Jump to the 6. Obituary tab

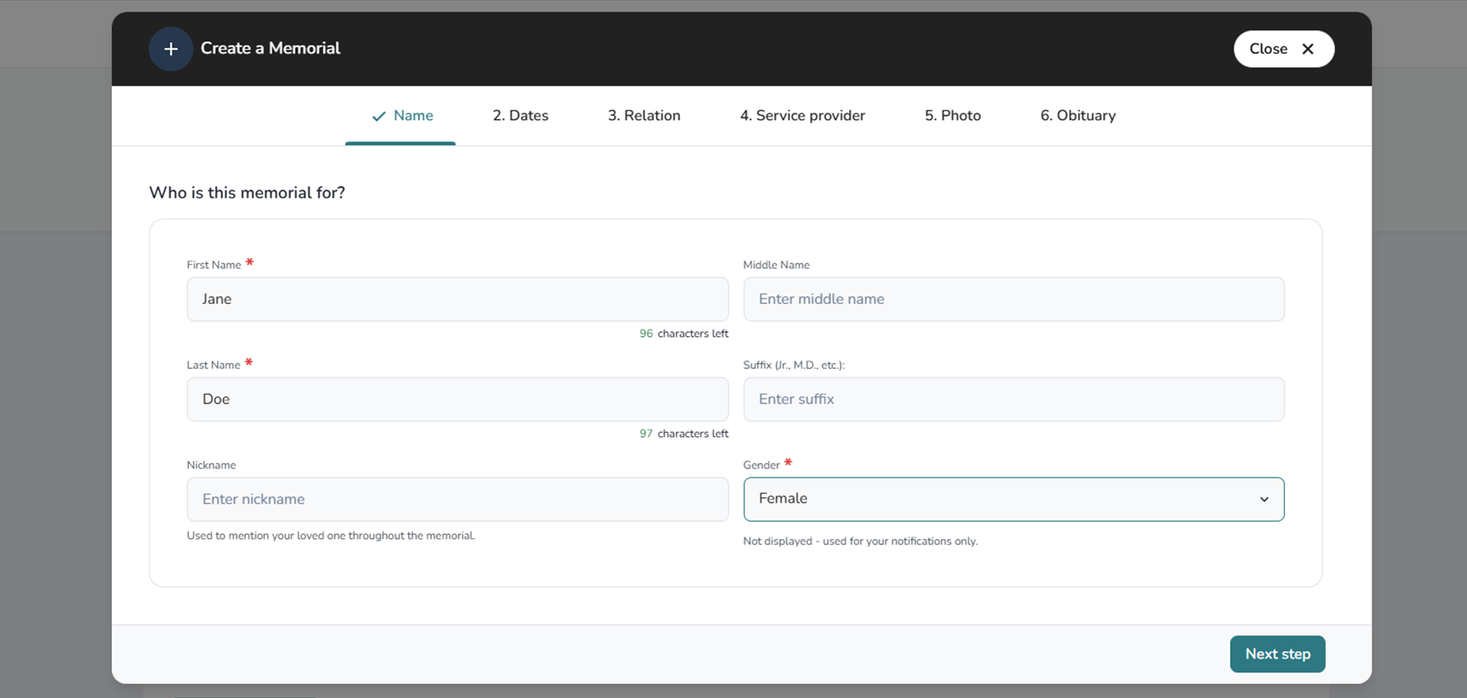pos(1077,116)
